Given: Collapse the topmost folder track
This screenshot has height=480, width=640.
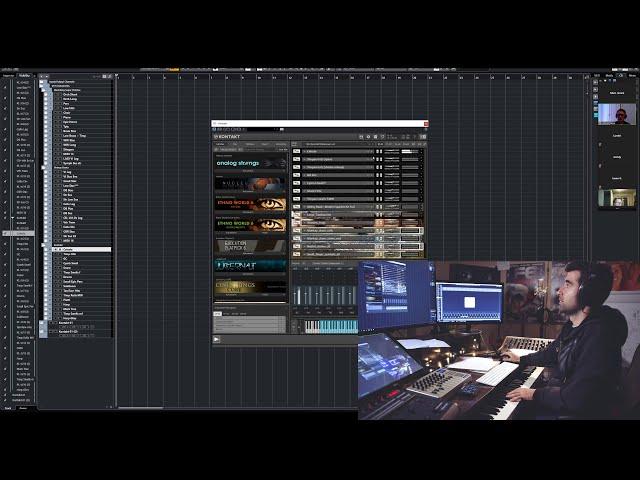Looking at the screenshot, I should pyautogui.click(x=42, y=82).
